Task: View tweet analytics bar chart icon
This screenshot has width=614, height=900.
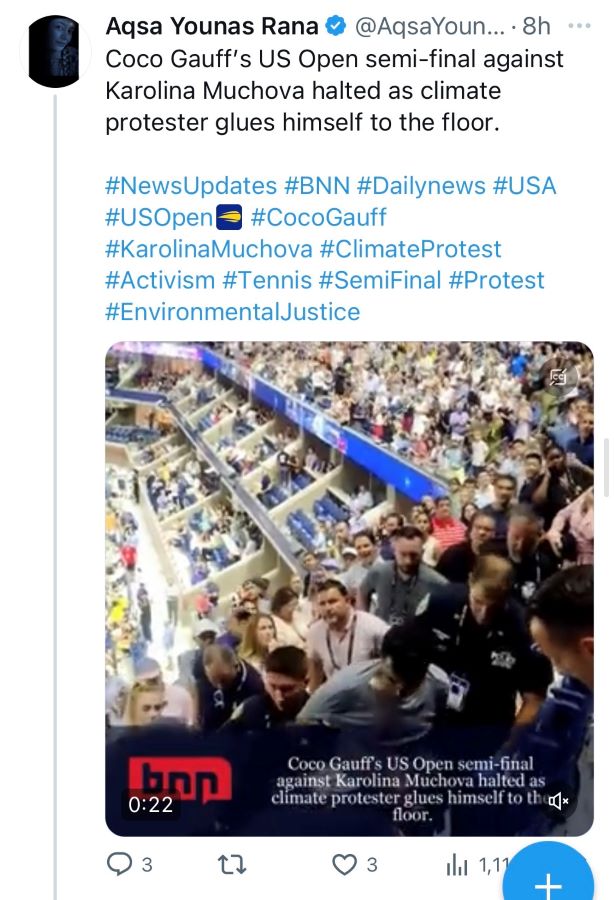Action: coord(457,864)
